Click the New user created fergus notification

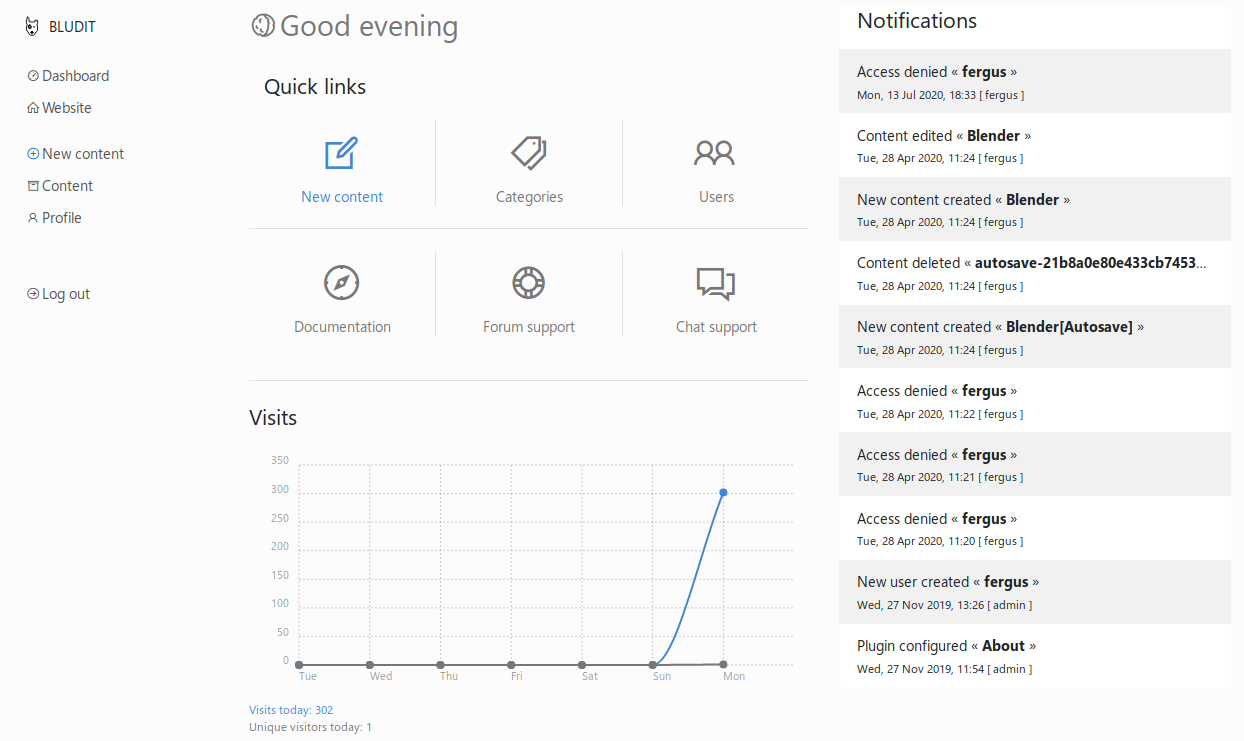[x=1034, y=592]
